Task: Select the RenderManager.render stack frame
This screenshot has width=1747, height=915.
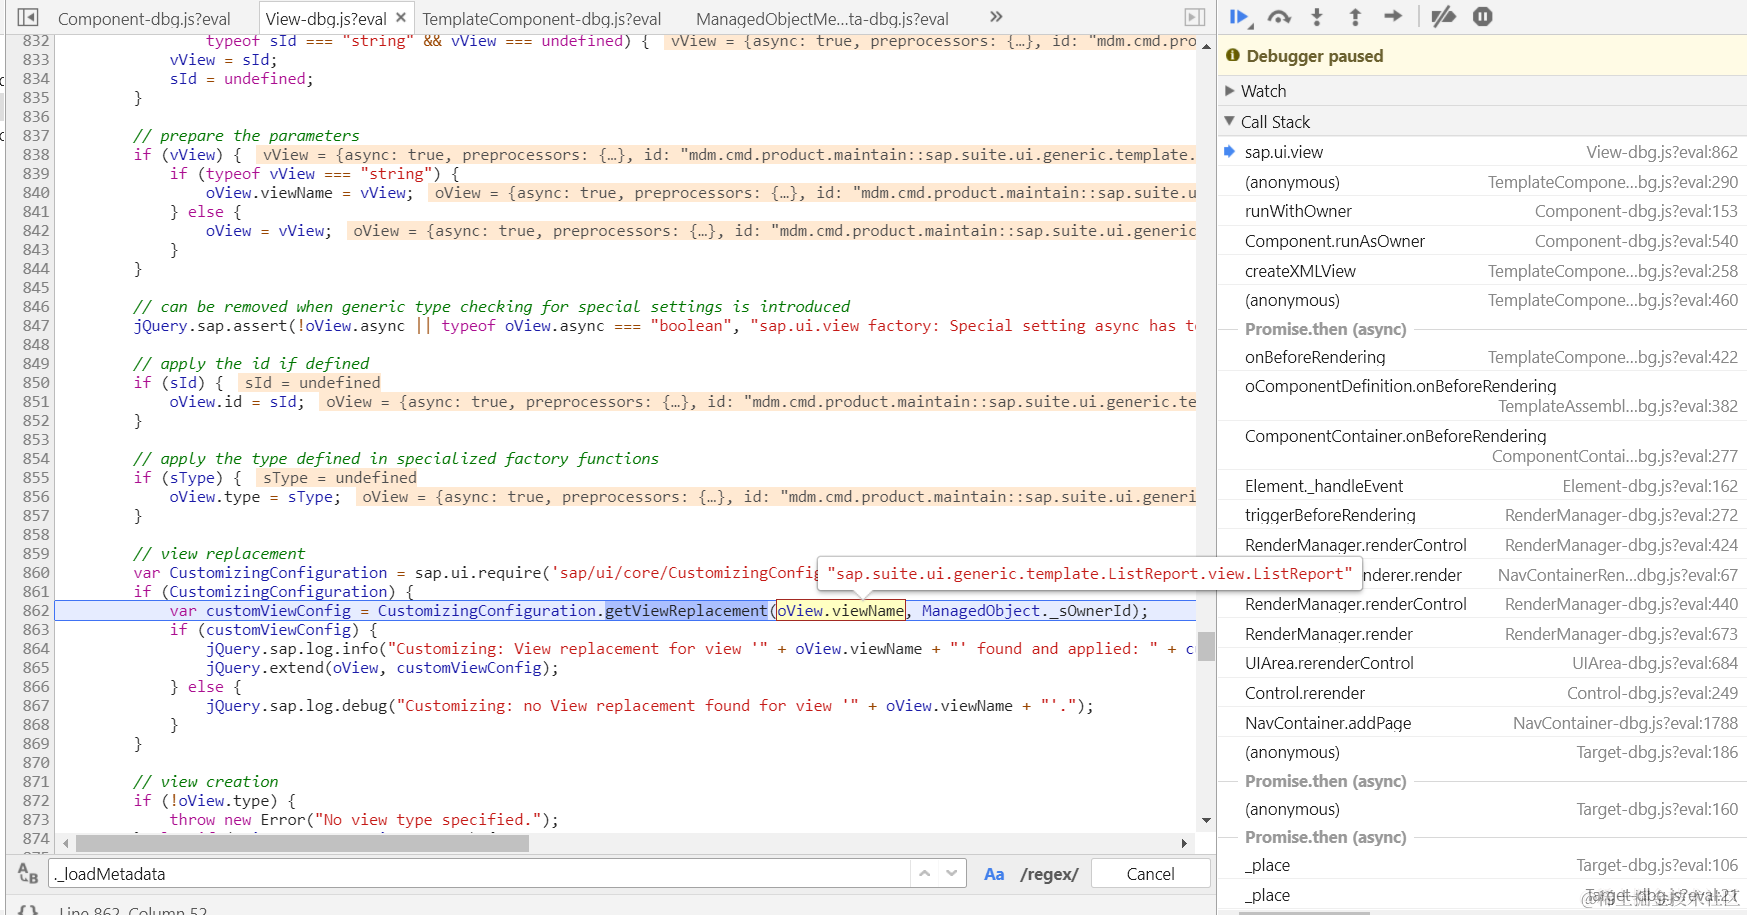Action: pyautogui.click(x=1482, y=634)
